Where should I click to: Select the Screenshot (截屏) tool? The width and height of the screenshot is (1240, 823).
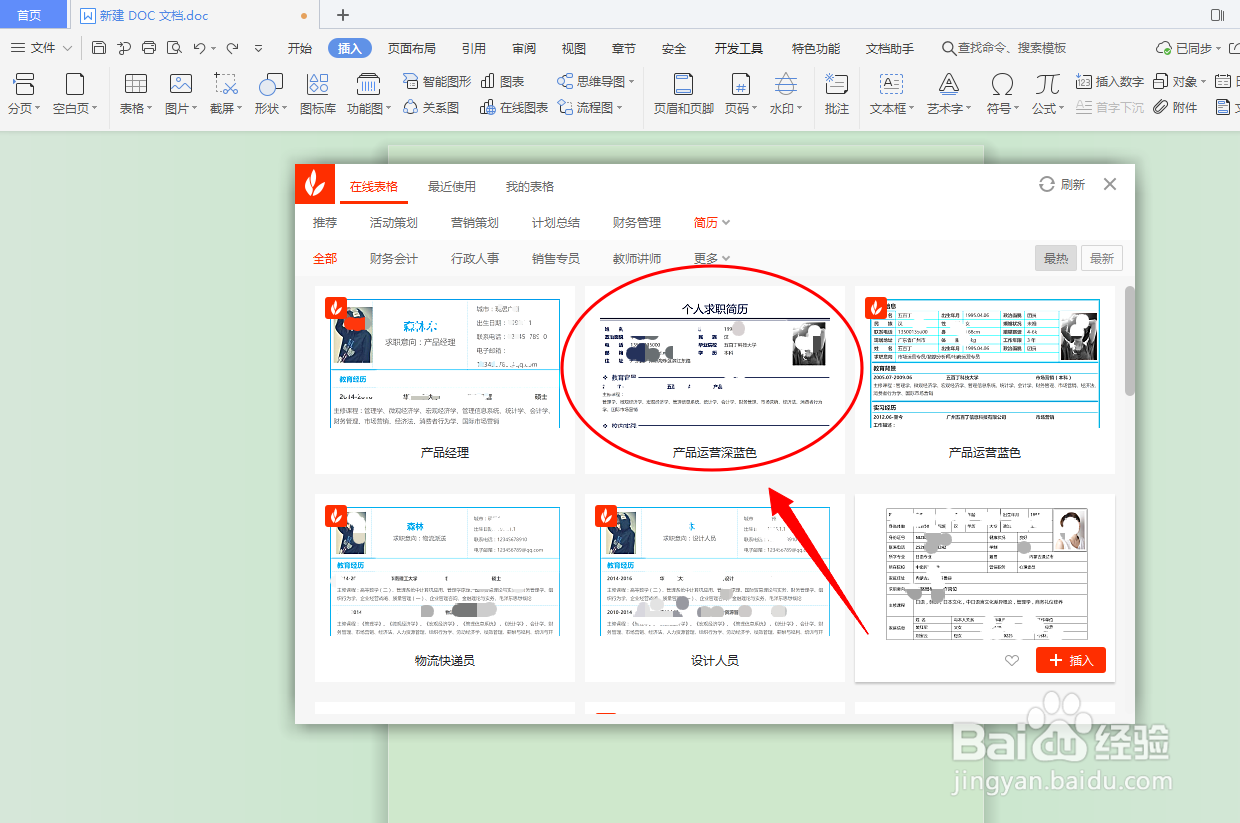(226, 94)
